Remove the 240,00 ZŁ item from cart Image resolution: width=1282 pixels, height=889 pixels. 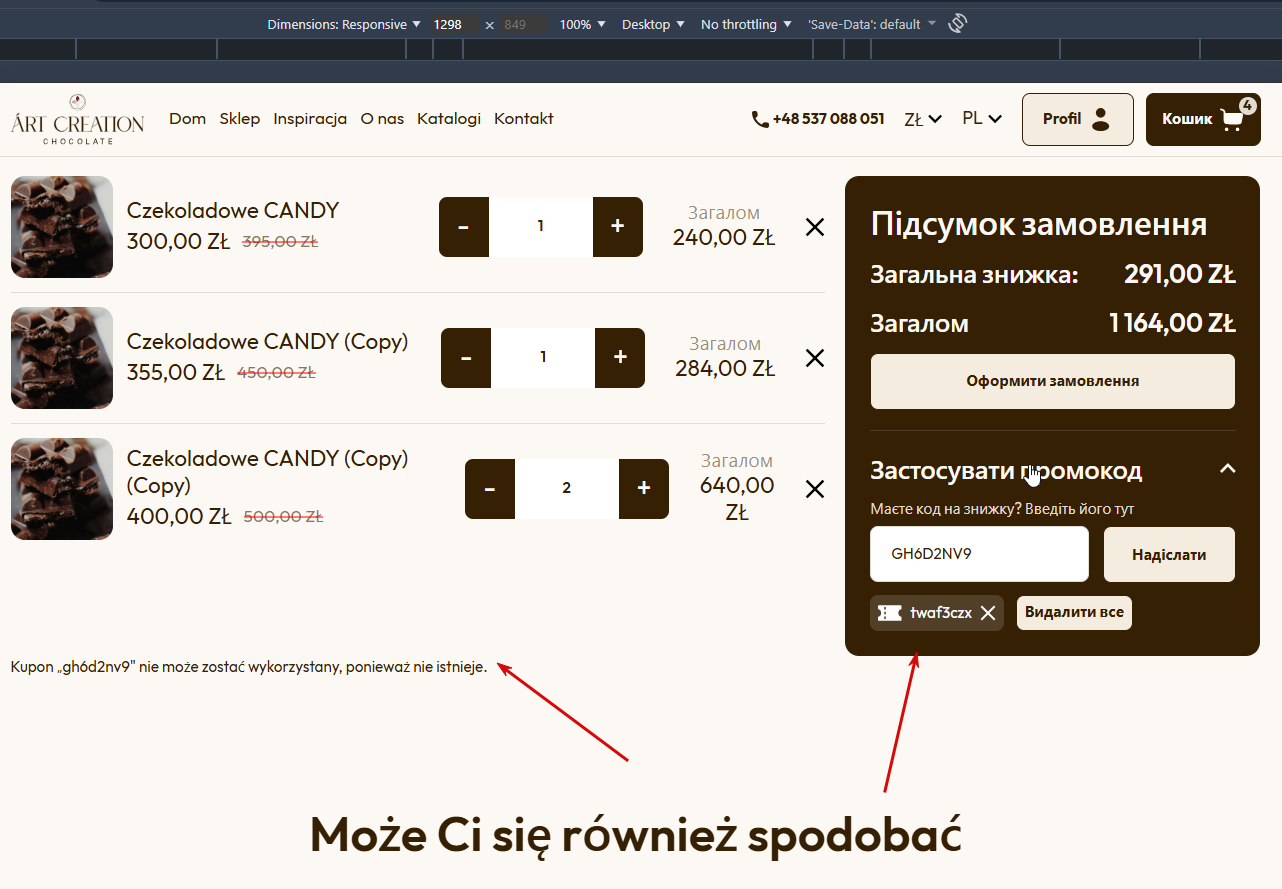(815, 227)
